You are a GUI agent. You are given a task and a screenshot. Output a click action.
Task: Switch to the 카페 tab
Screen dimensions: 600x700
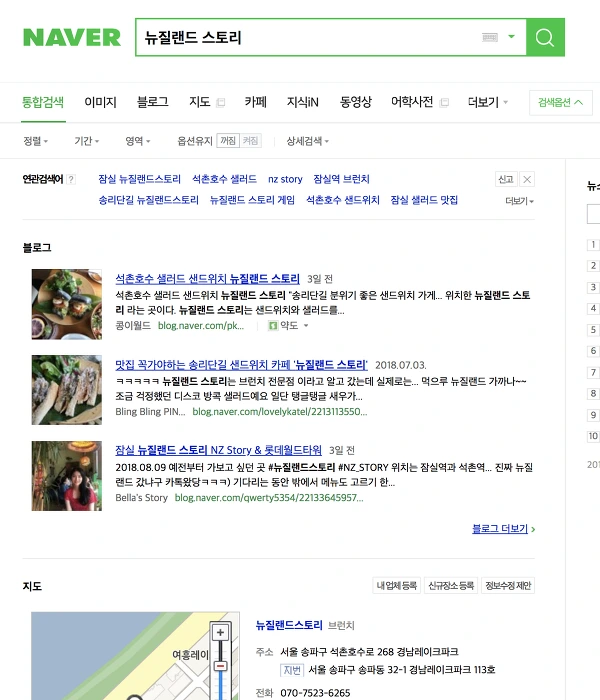[x=255, y=102]
